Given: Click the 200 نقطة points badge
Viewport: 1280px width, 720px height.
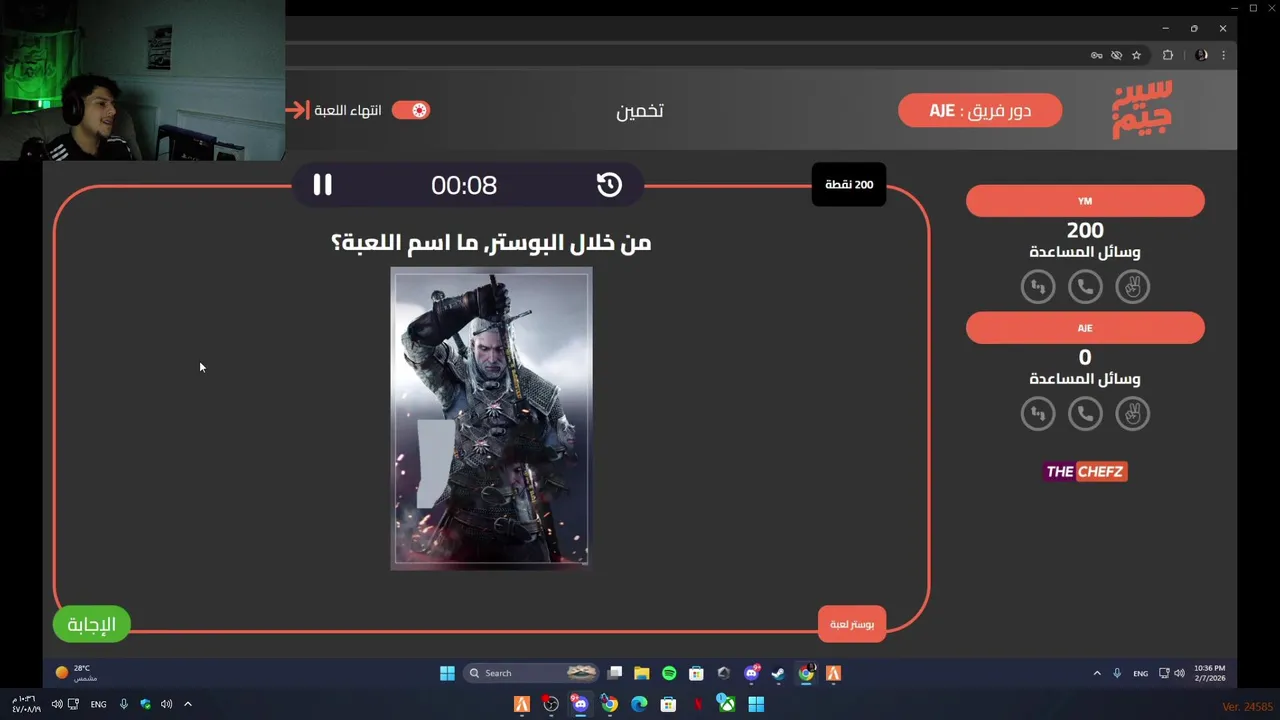Looking at the screenshot, I should 849,185.
